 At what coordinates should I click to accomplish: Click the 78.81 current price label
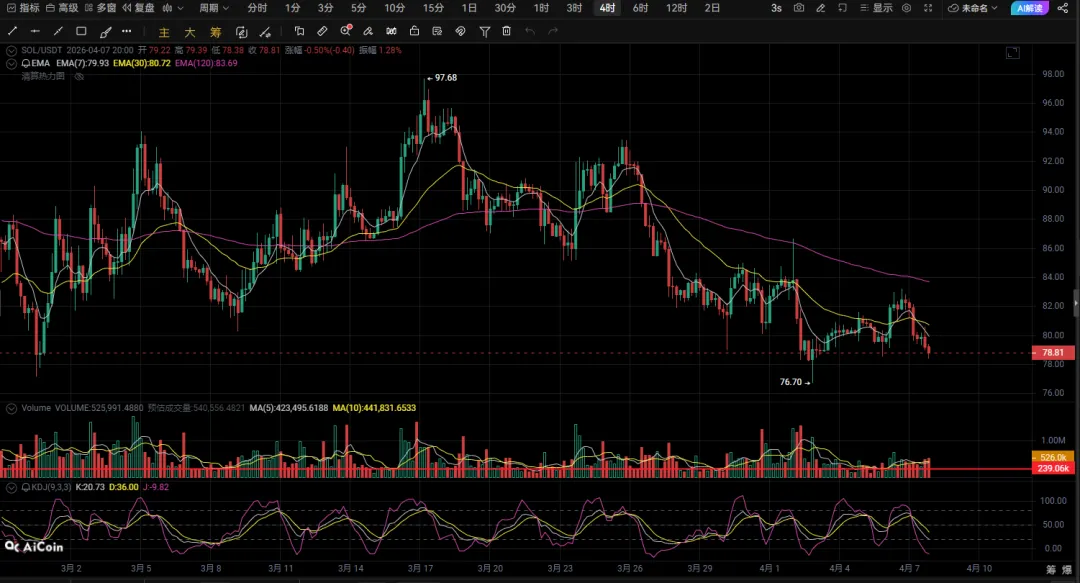[1052, 353]
